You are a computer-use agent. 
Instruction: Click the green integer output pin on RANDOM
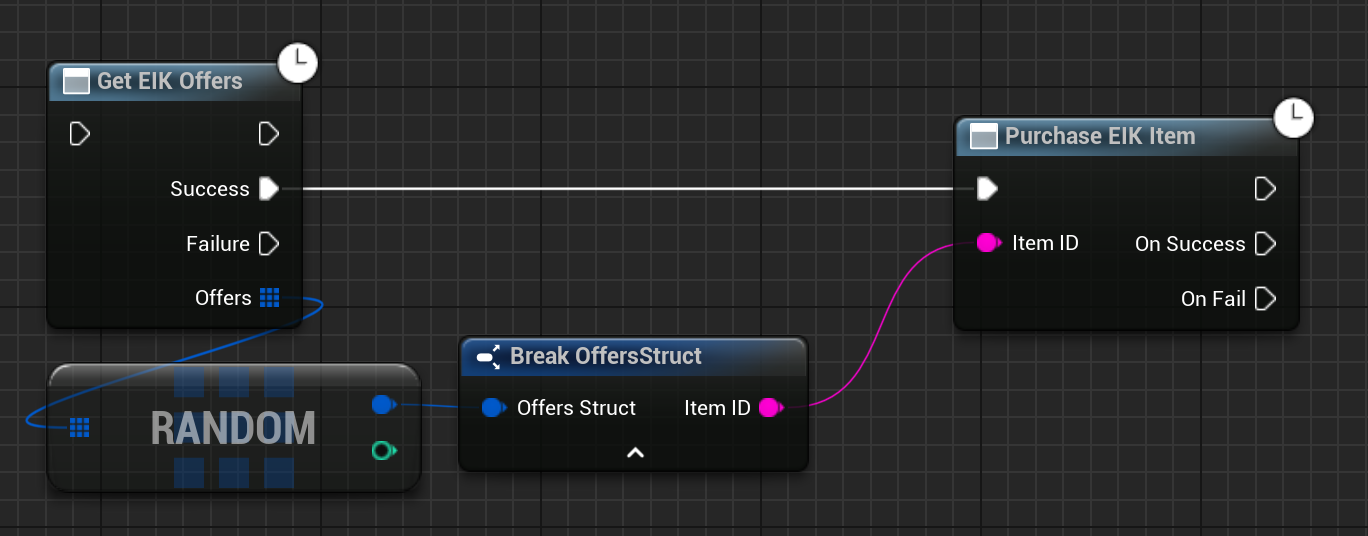[x=383, y=451]
